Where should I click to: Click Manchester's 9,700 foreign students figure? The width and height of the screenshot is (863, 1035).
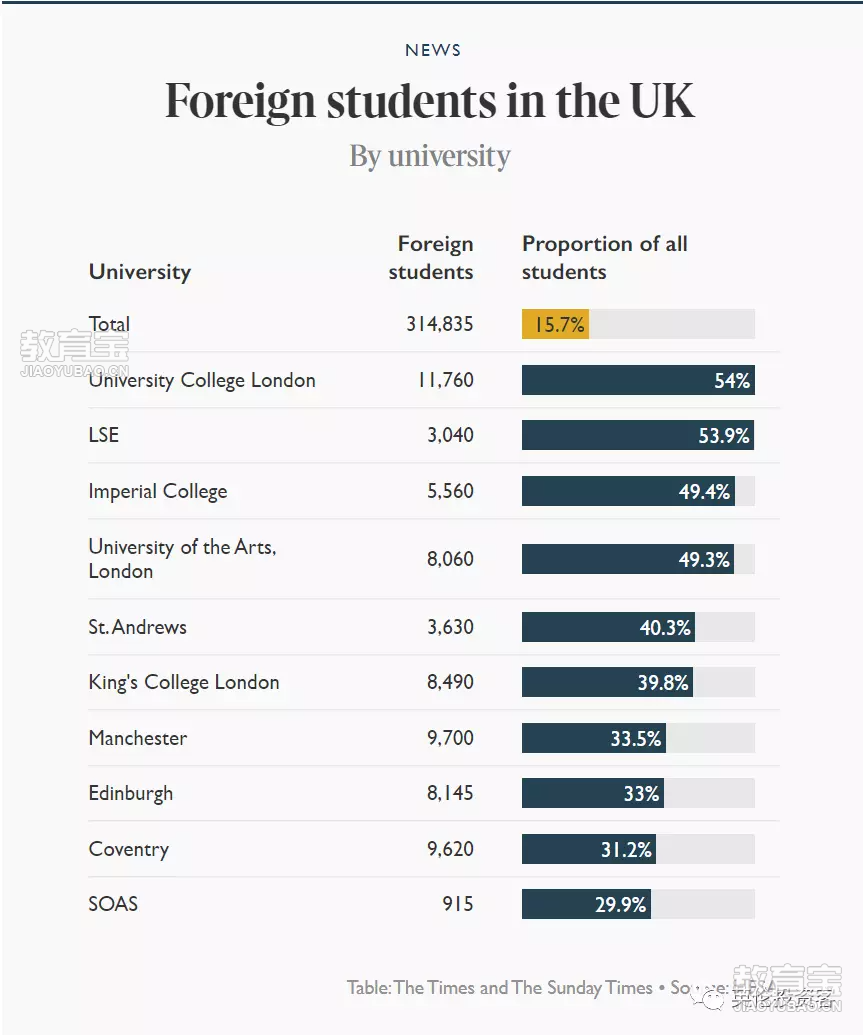click(450, 738)
